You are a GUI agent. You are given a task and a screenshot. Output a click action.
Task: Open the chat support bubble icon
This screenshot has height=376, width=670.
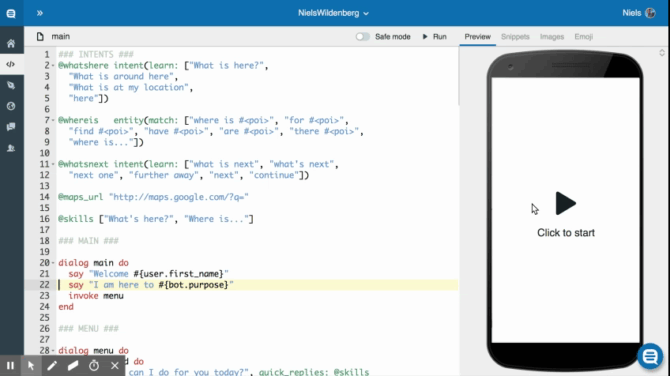pyautogui.click(x=650, y=355)
